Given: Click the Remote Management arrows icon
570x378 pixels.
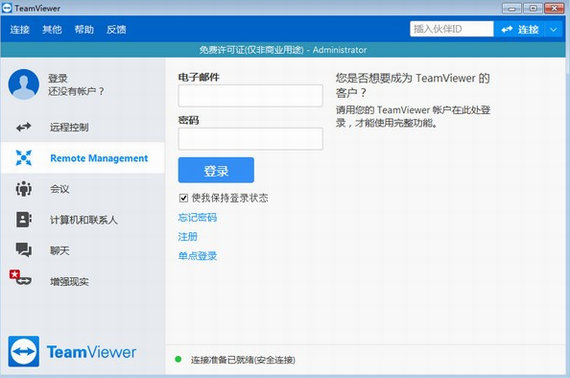Looking at the screenshot, I should tap(24, 158).
